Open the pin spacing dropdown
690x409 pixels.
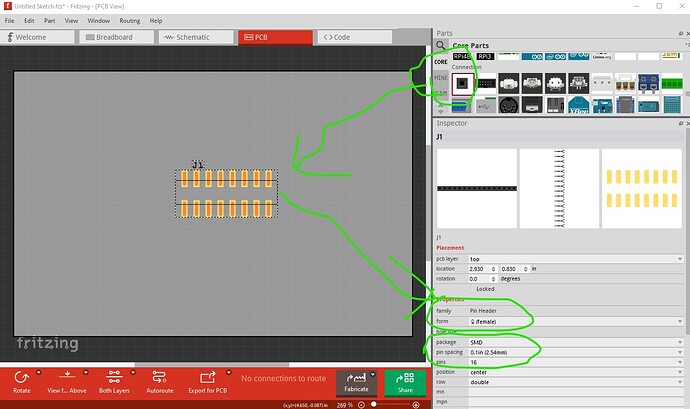click(x=576, y=352)
